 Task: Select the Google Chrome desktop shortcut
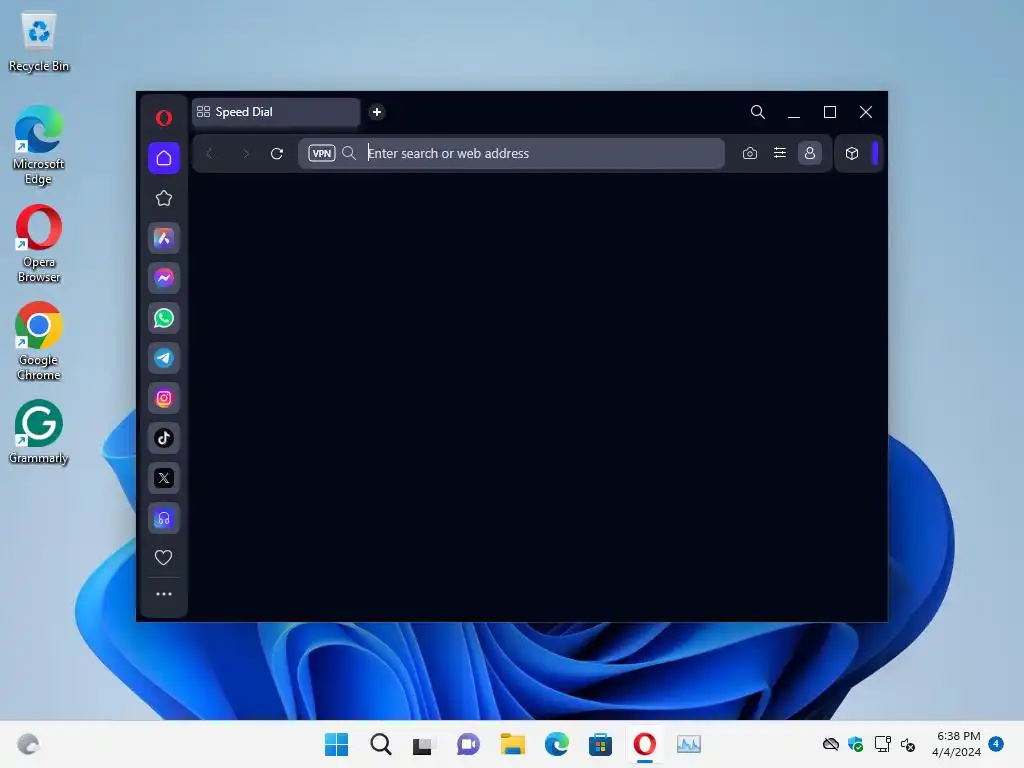pos(39,342)
